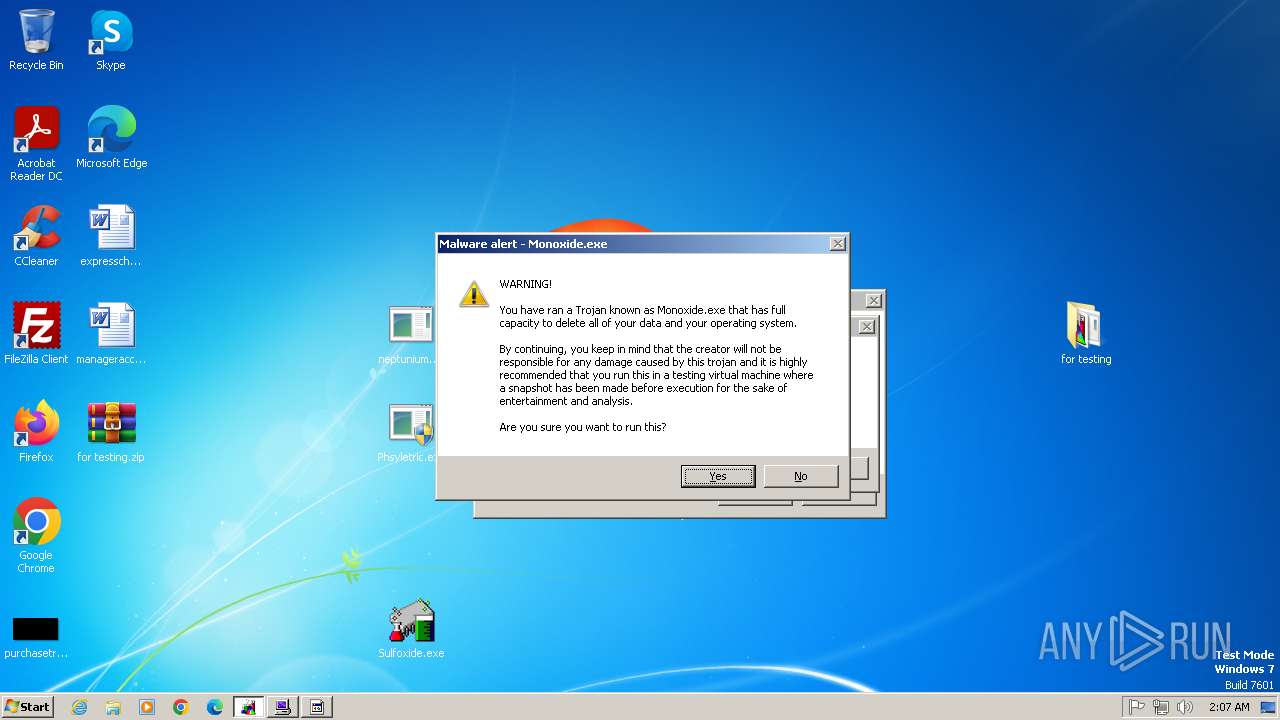Open Edge from the taskbar

215,707
